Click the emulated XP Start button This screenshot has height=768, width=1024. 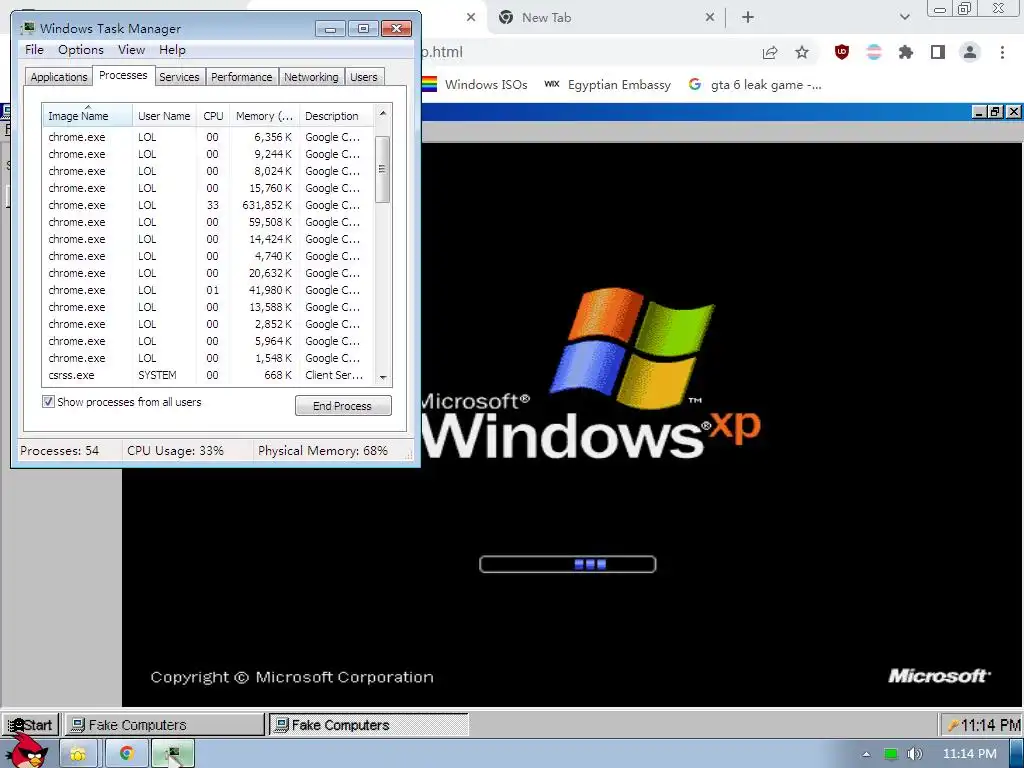31,725
